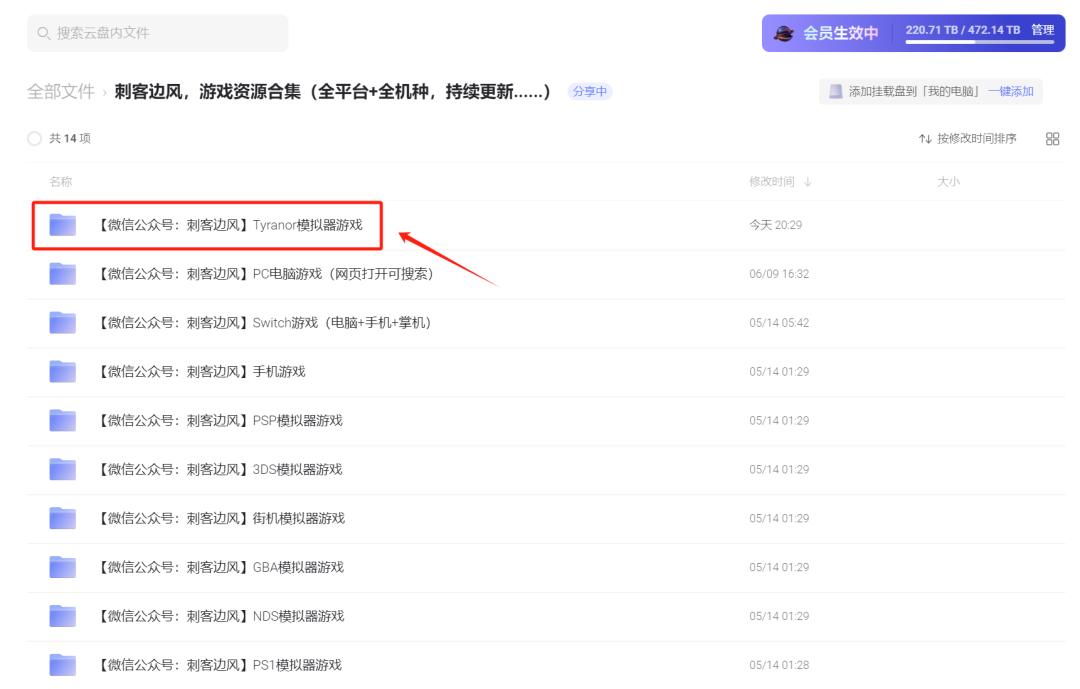
Task: Click the search magnifier icon
Action: coord(44,33)
